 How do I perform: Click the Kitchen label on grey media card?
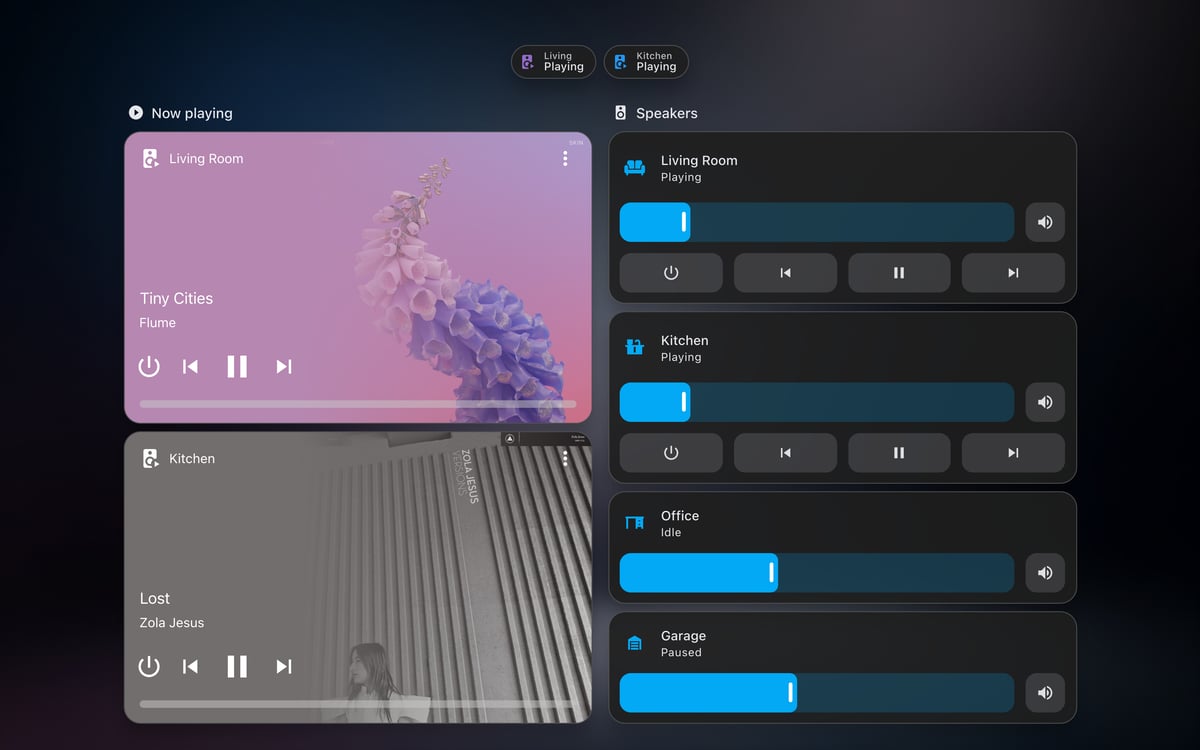[x=192, y=458]
